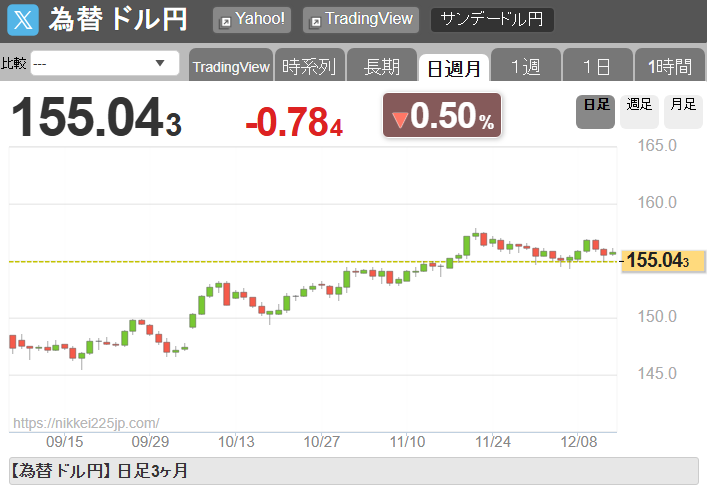The width and height of the screenshot is (707, 489).
Task: Click the external-link icon beside TradingView in header
Action: (x=315, y=22)
